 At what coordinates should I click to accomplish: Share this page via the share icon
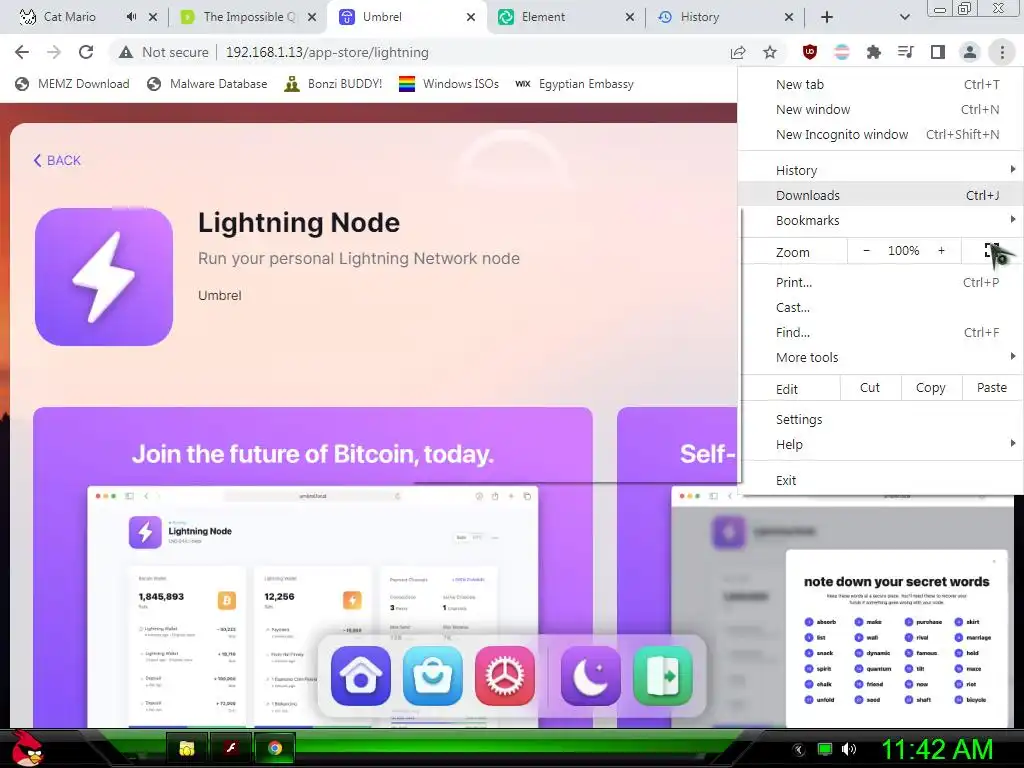tap(738, 52)
